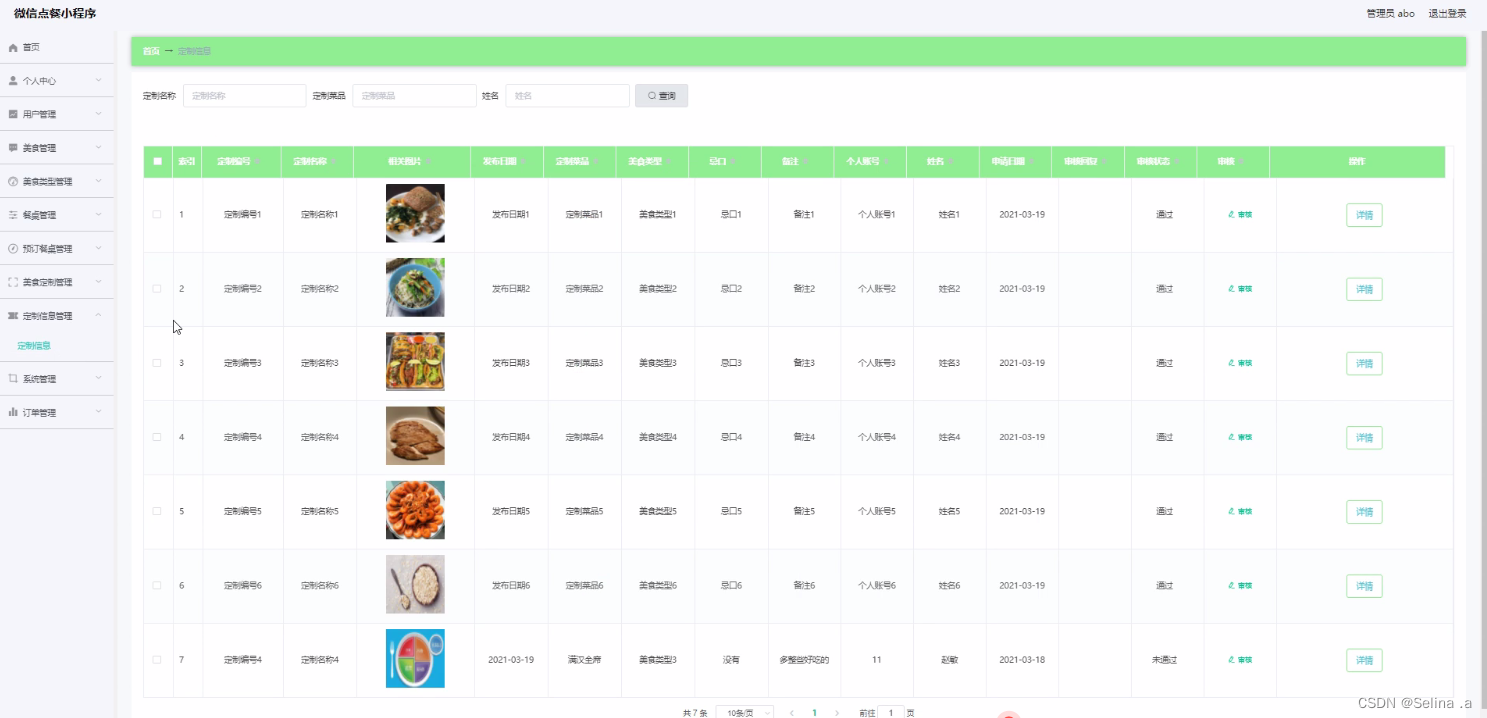This screenshot has height=718, width=1487.
Task: Check the select-all checkbox in table header
Action: pyautogui.click(x=157, y=161)
